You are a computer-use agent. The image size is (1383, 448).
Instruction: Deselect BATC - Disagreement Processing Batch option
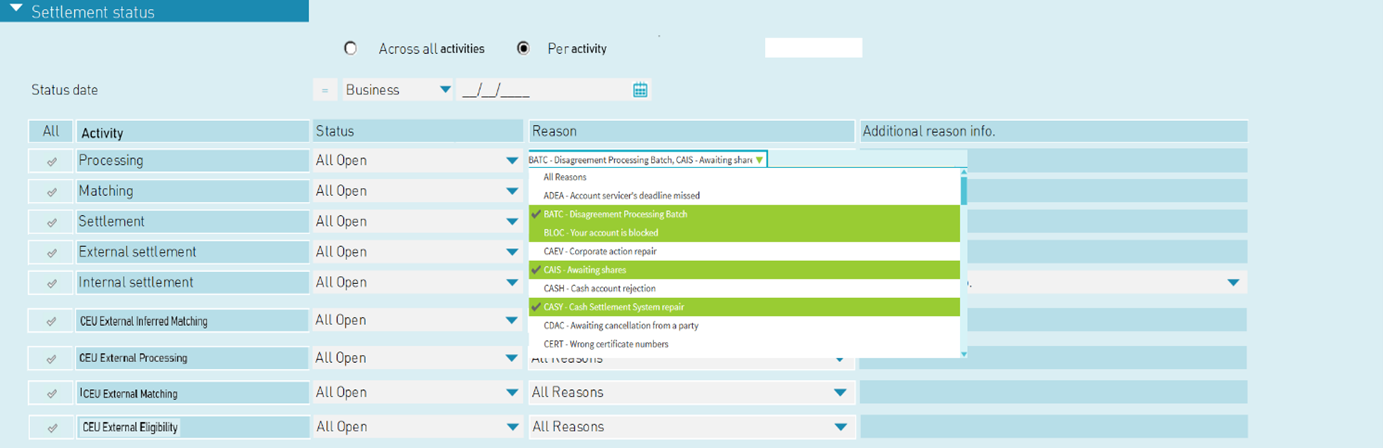pos(615,214)
